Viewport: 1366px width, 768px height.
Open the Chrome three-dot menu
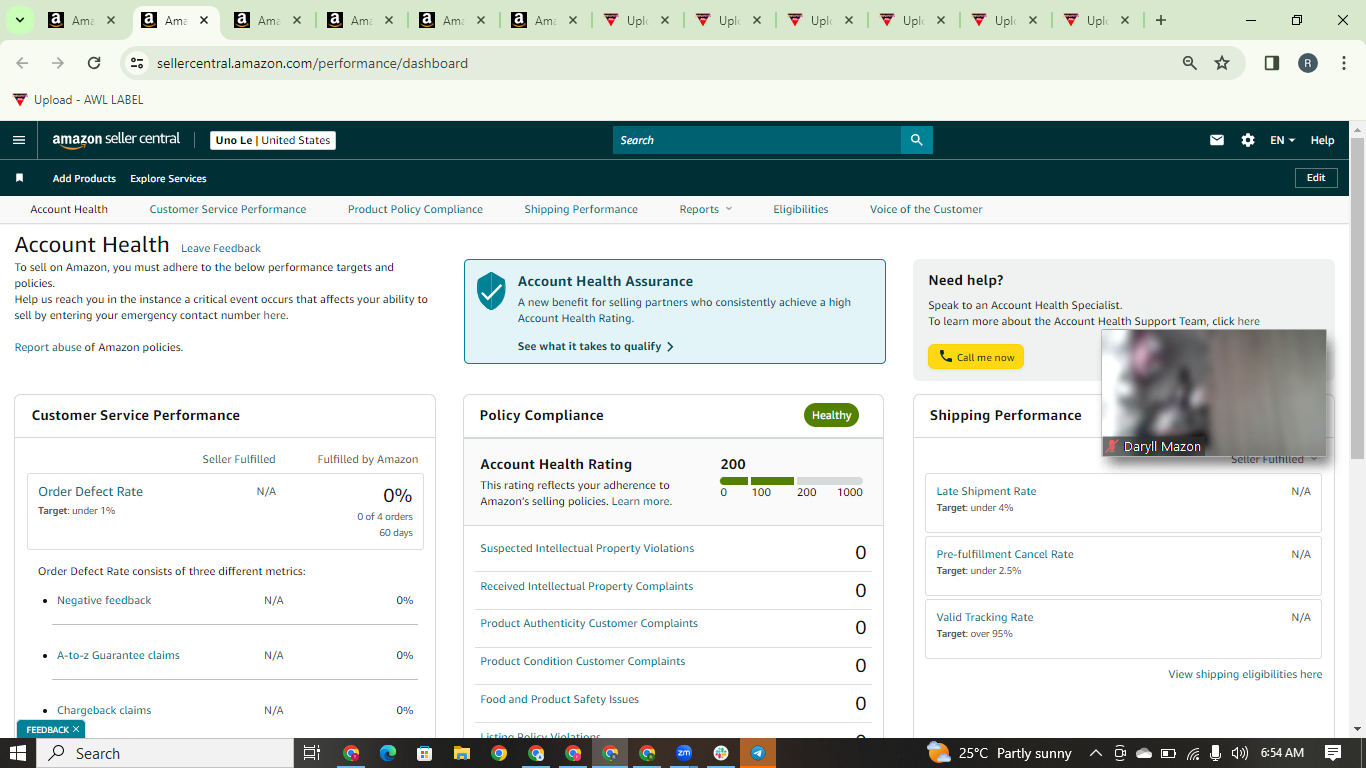(1343, 63)
